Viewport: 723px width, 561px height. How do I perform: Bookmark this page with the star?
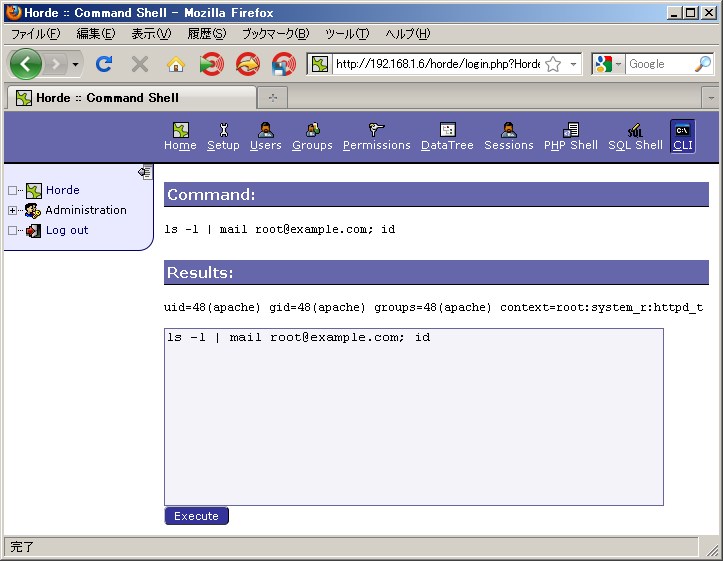coord(553,64)
